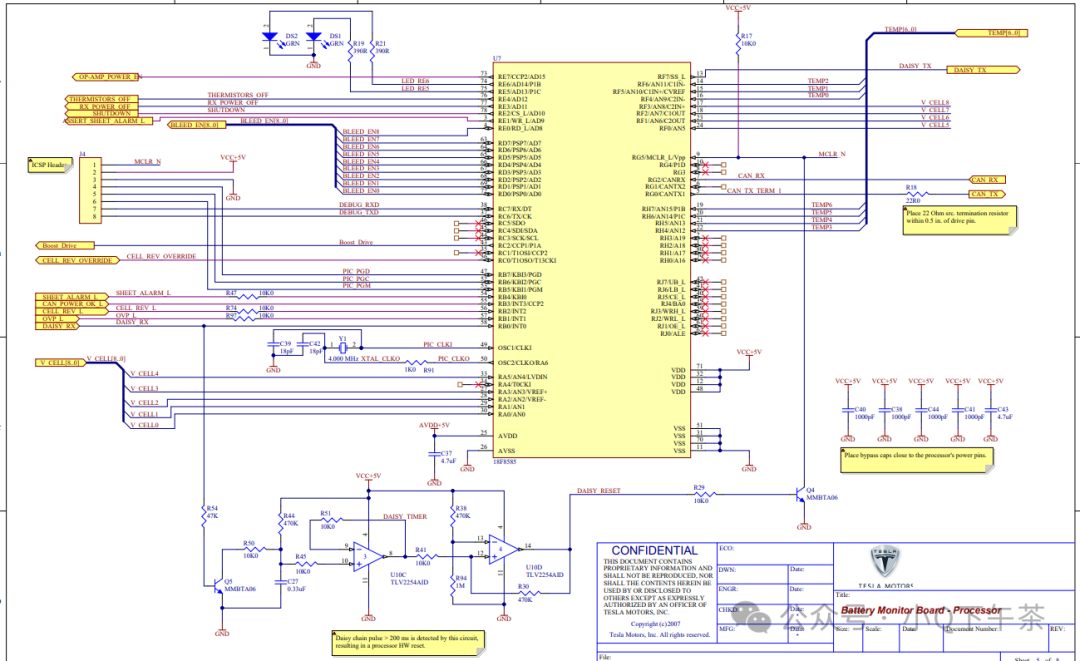Click the 18F8585 part number label
The image size is (1080, 661).
point(505,461)
